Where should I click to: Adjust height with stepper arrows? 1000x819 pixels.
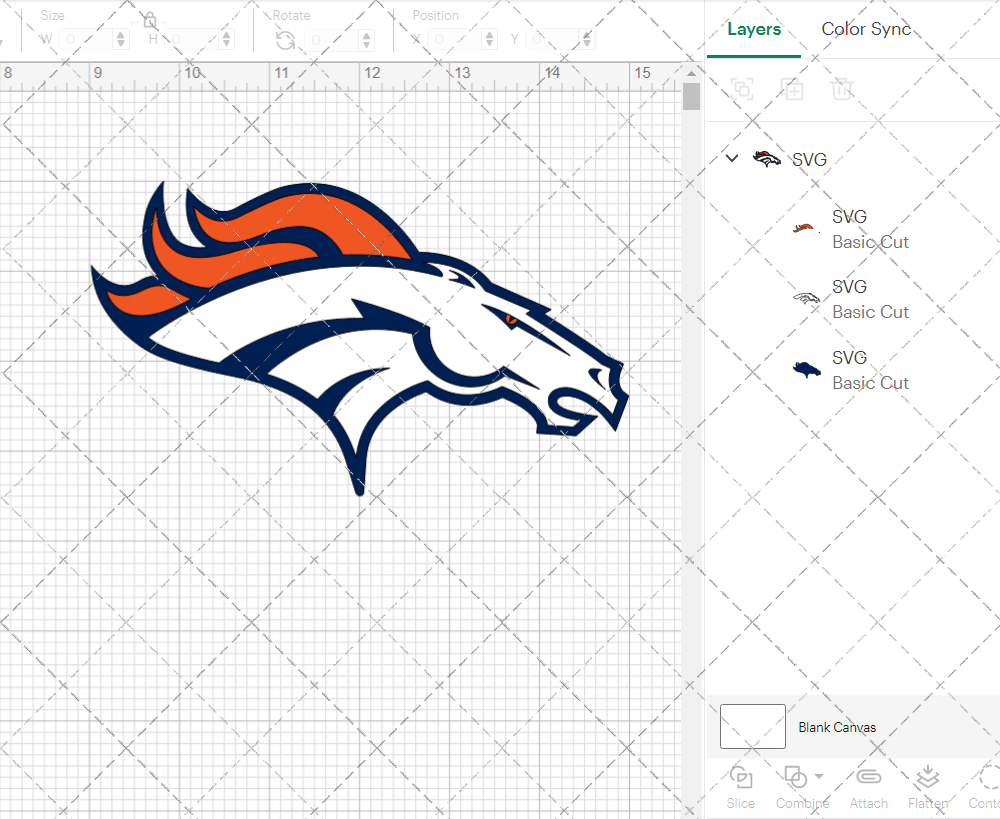coord(227,40)
